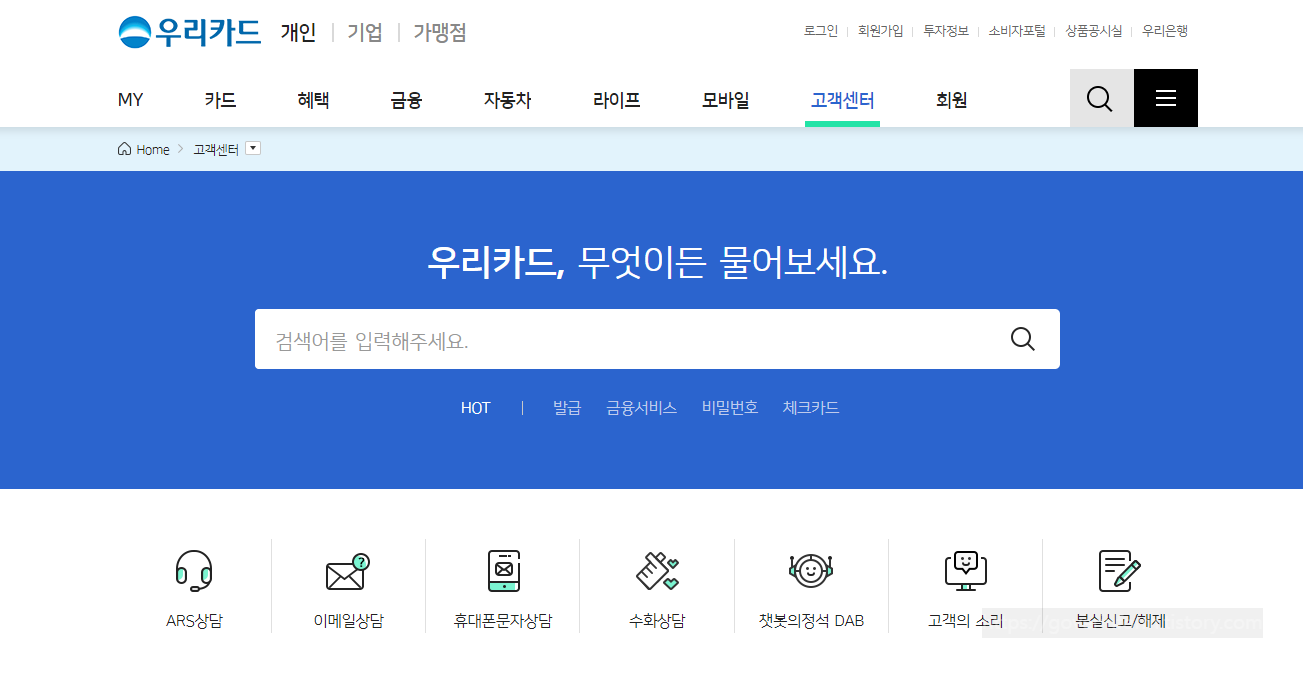Open 챗봇의정석 DAB robot icon
Screen dimensions: 1303x678
point(811,571)
